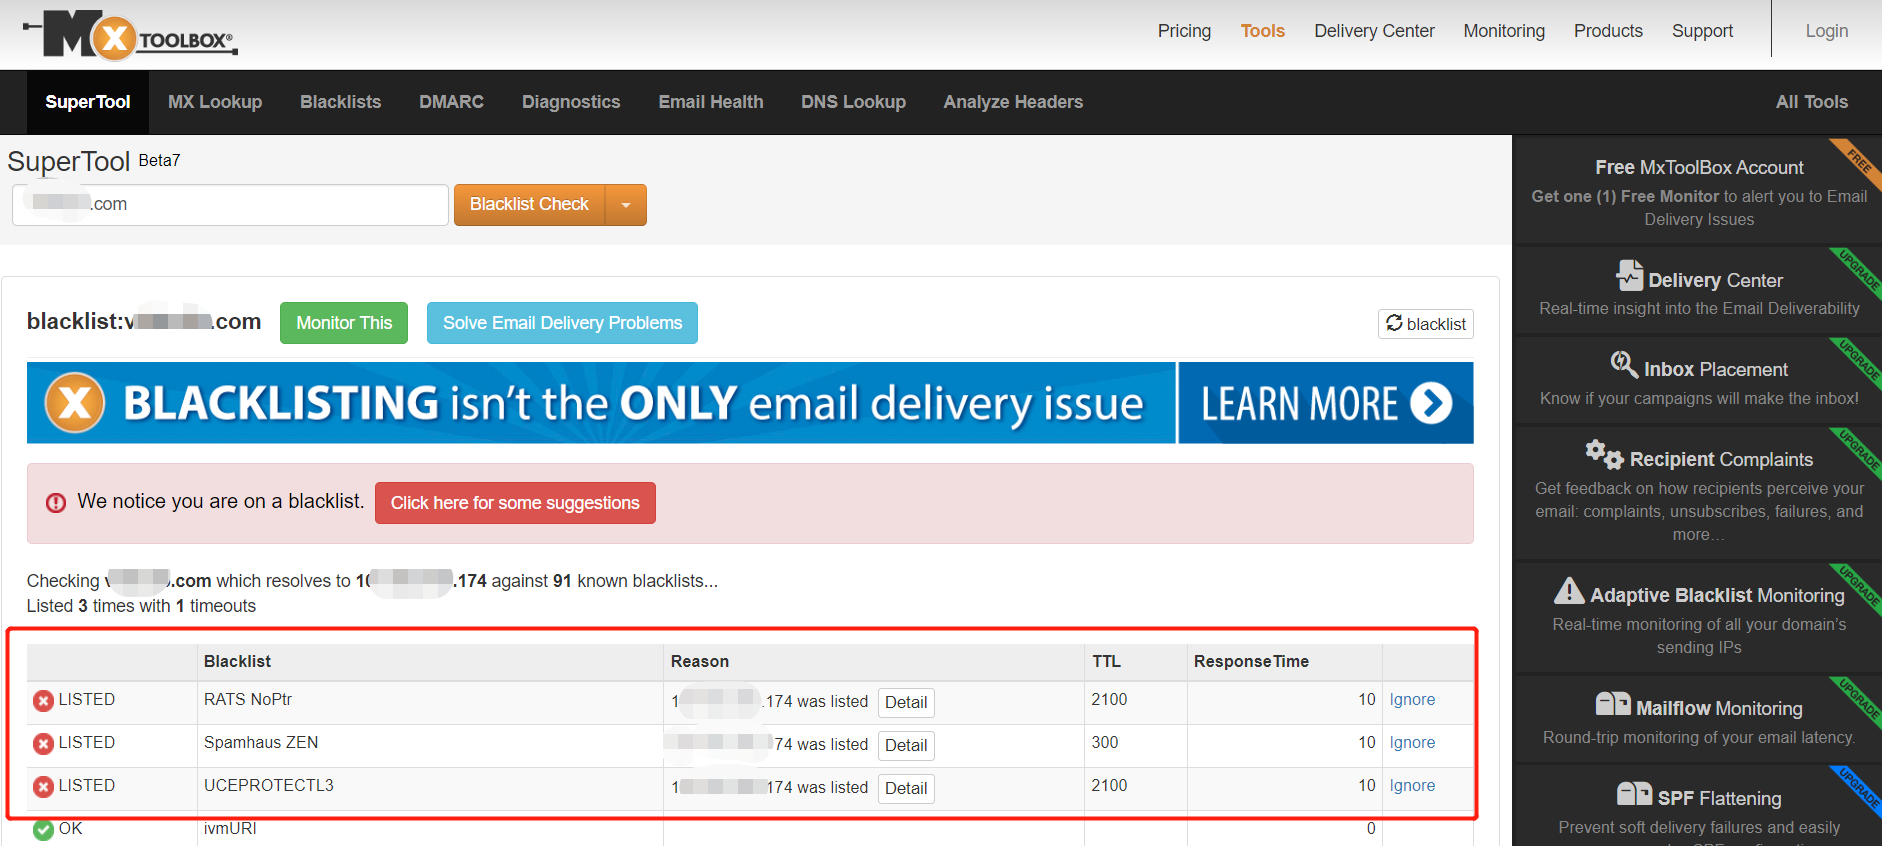This screenshot has height=846, width=1882.
Task: Refresh with the blacklist reload button
Action: [x=1425, y=324]
